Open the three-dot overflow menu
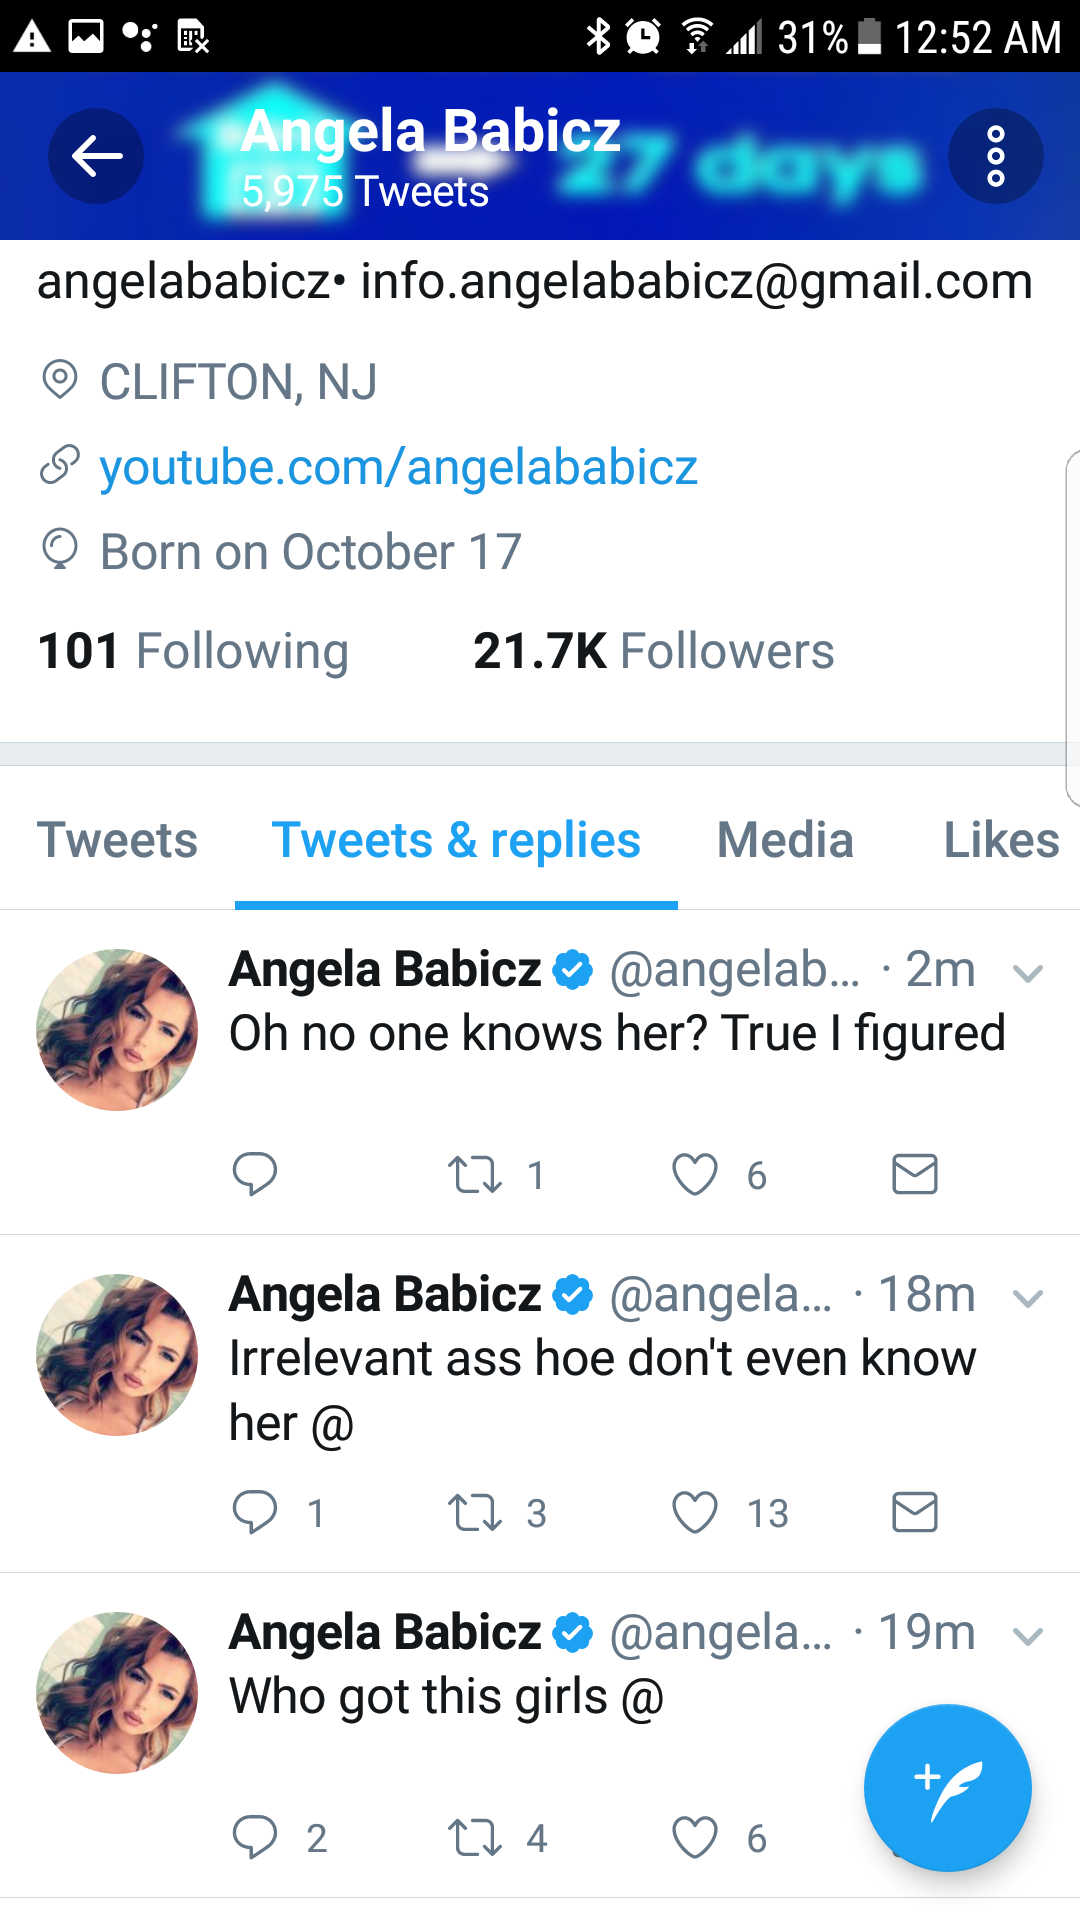This screenshot has height=1920, width=1080. [x=995, y=156]
